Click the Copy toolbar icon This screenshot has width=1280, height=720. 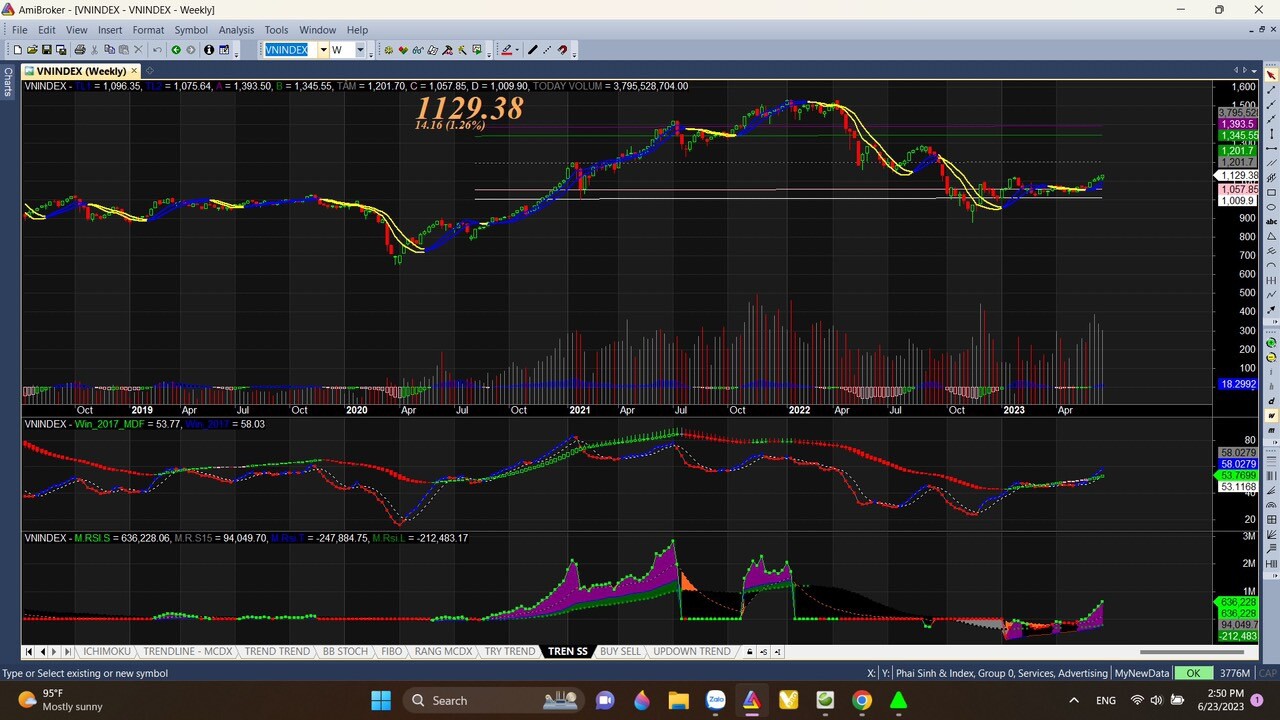pyautogui.click(x=109, y=50)
